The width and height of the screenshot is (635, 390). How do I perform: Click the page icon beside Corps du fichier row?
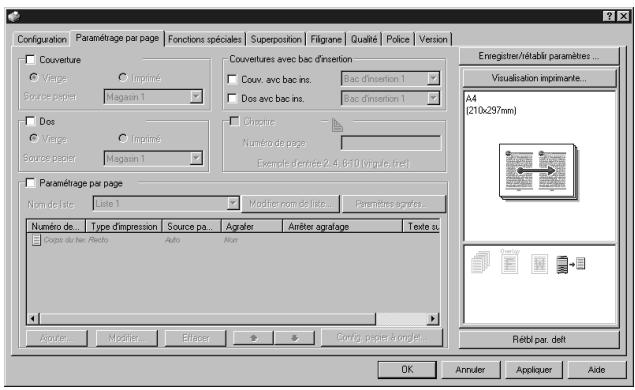coord(36,240)
